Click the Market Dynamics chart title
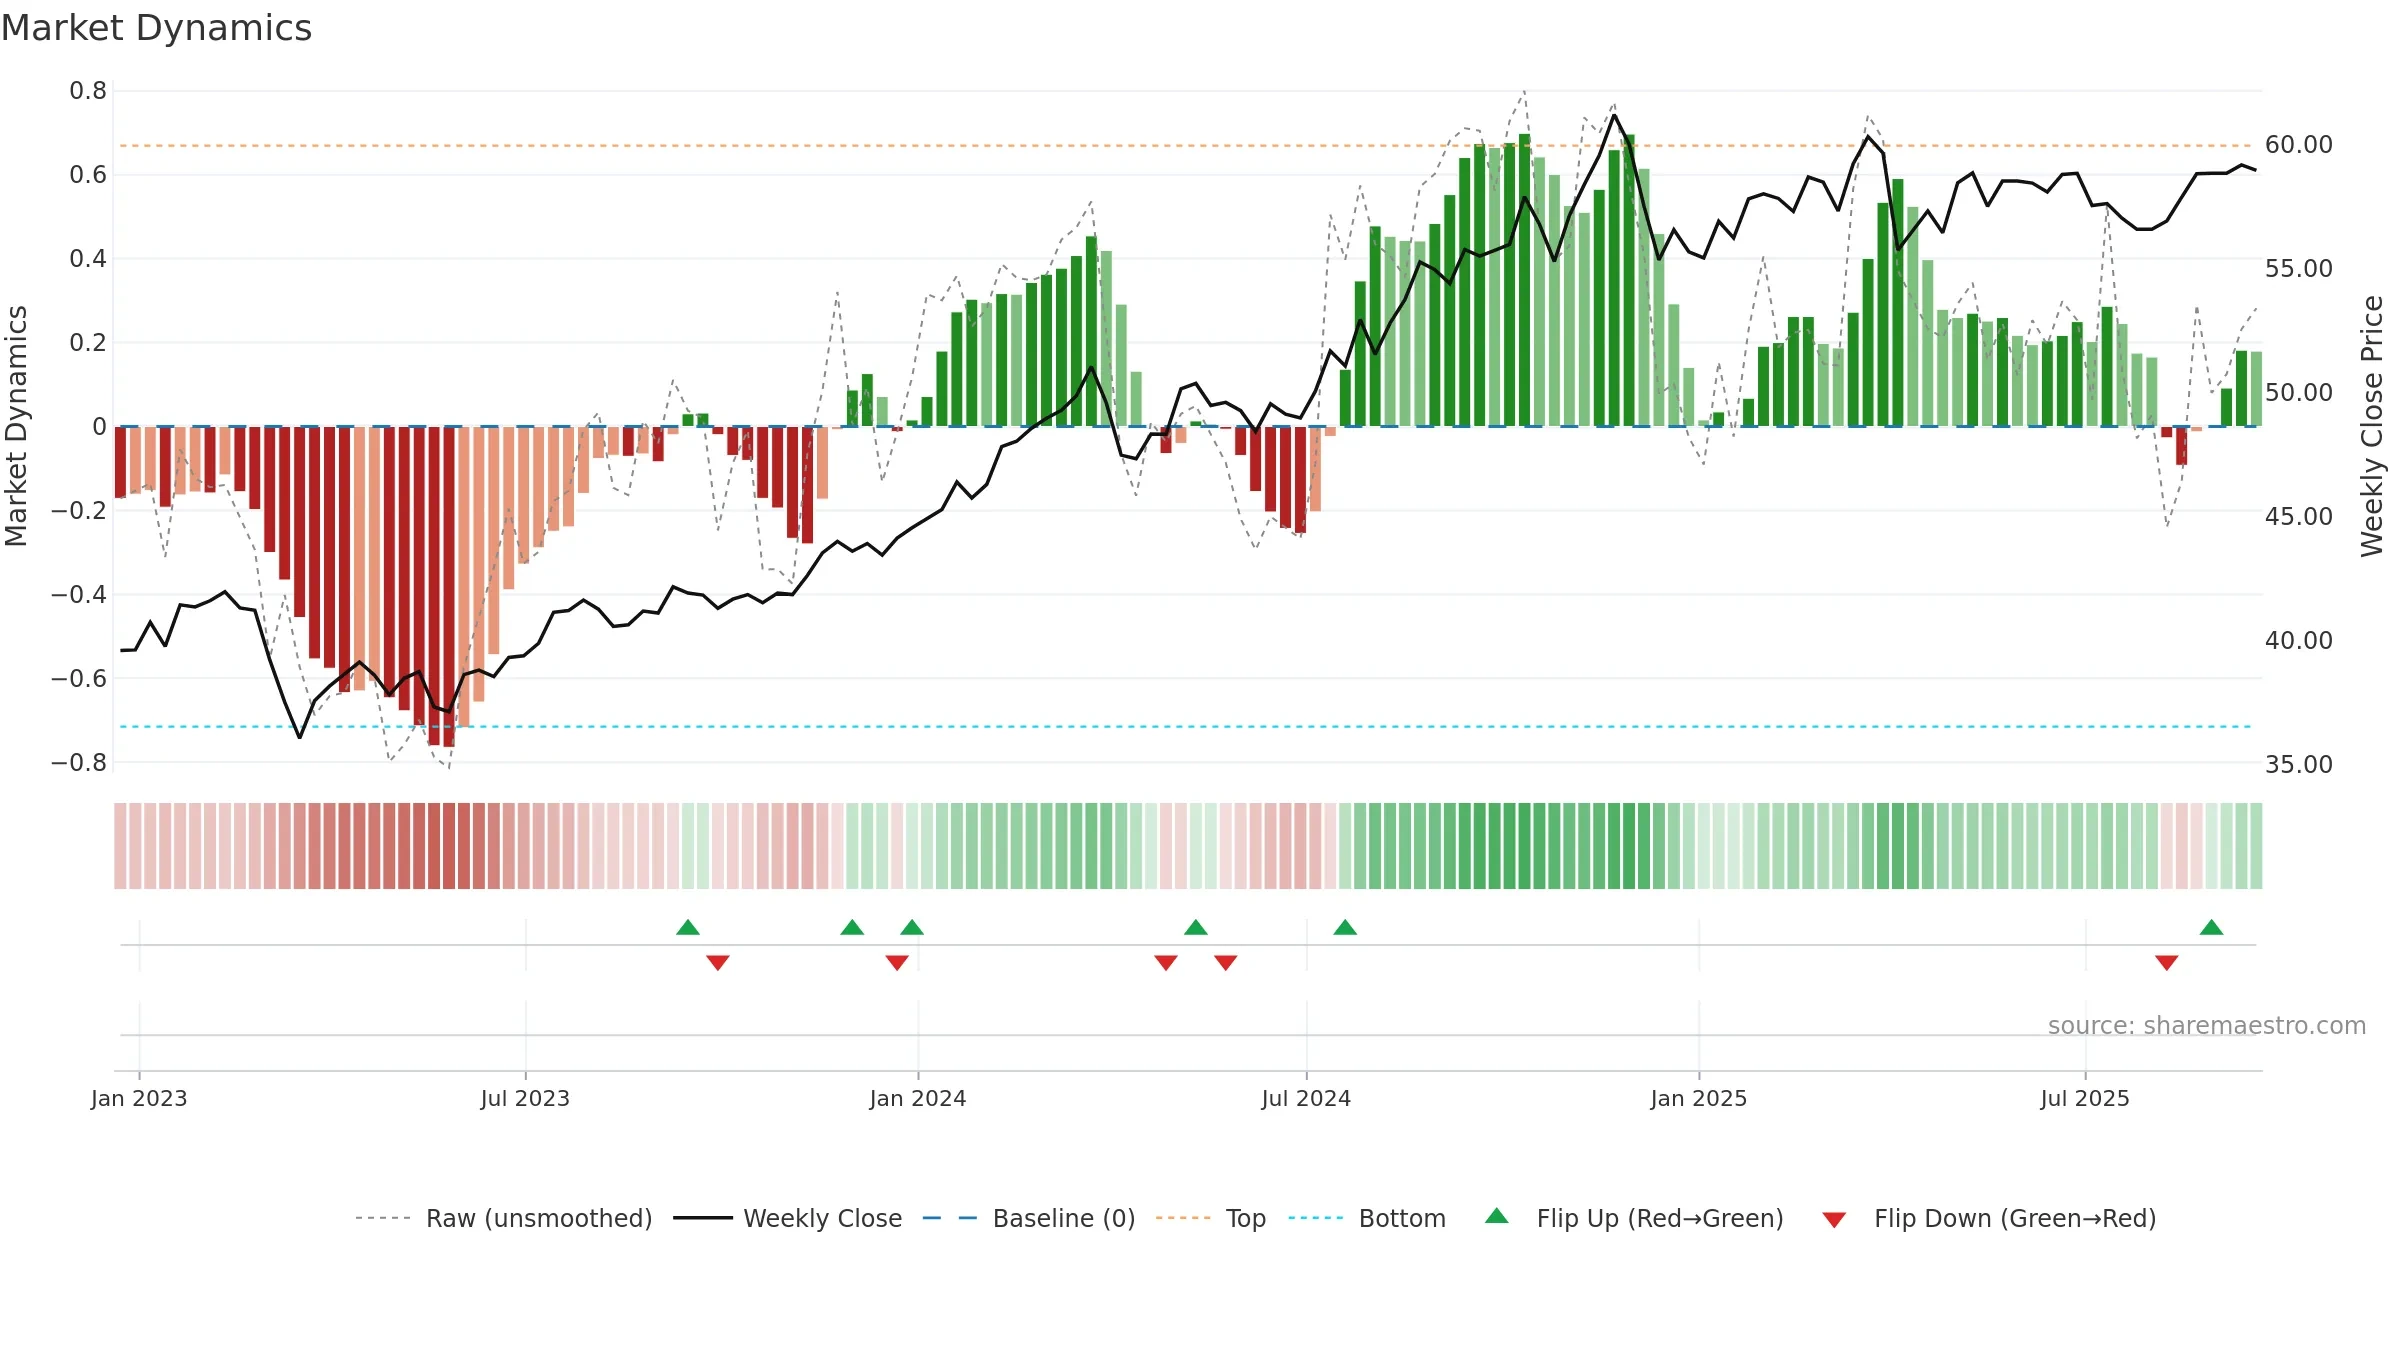This screenshot has width=2400, height=1350. 156,28
